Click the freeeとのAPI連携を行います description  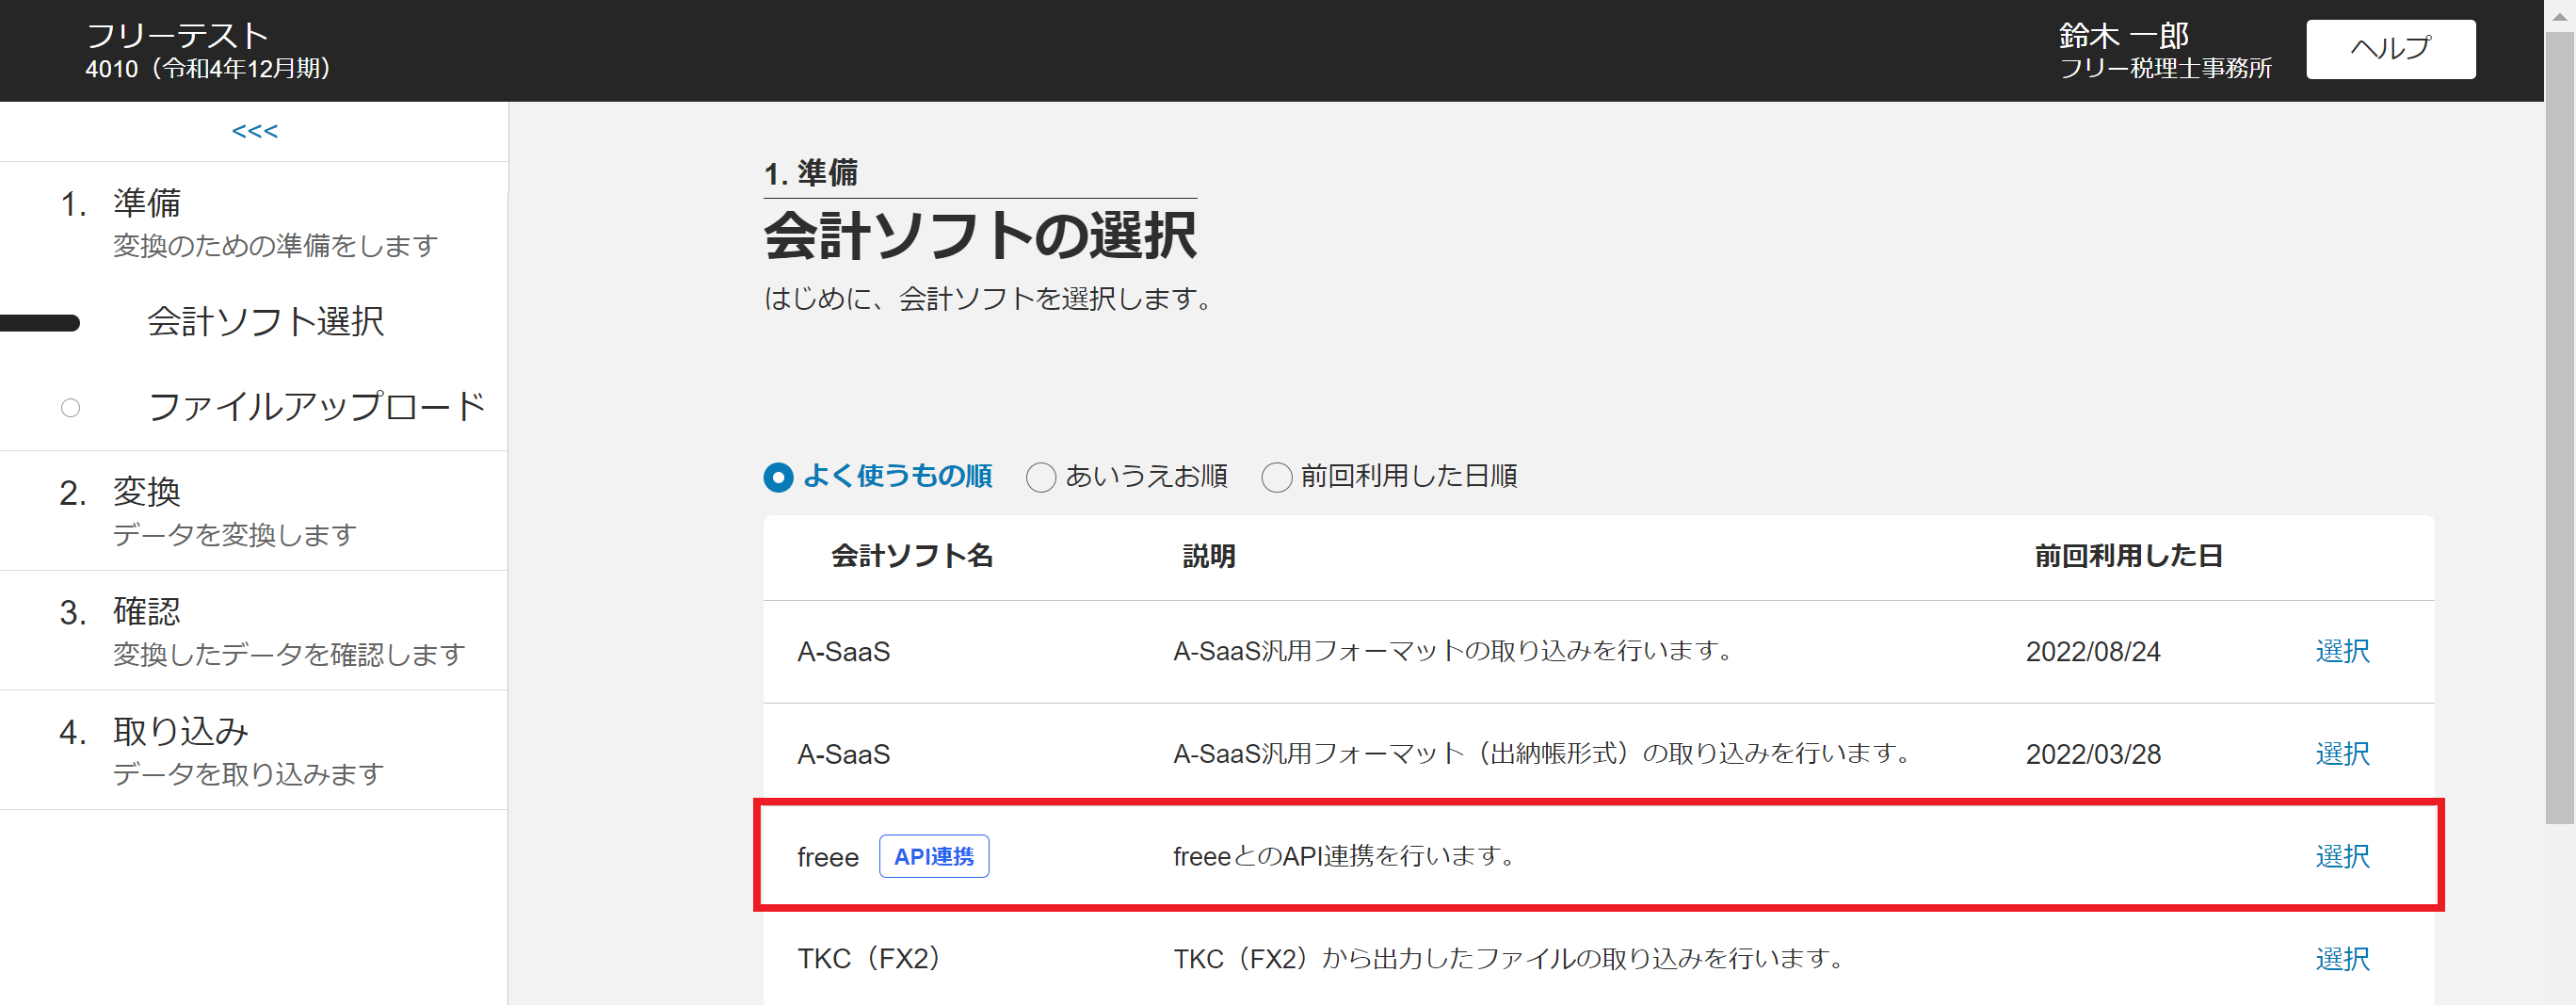pos(1345,856)
